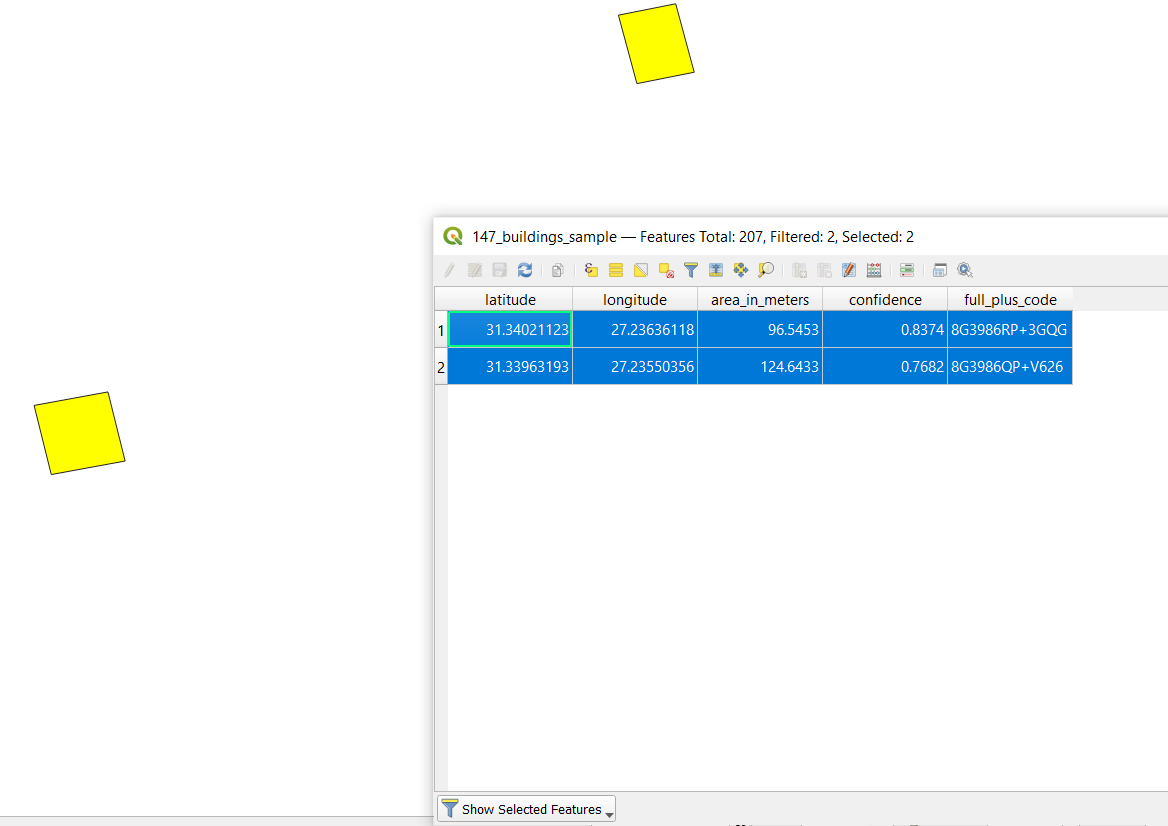The width and height of the screenshot is (1168, 826).
Task: Select features using an expression
Action: tap(591, 270)
